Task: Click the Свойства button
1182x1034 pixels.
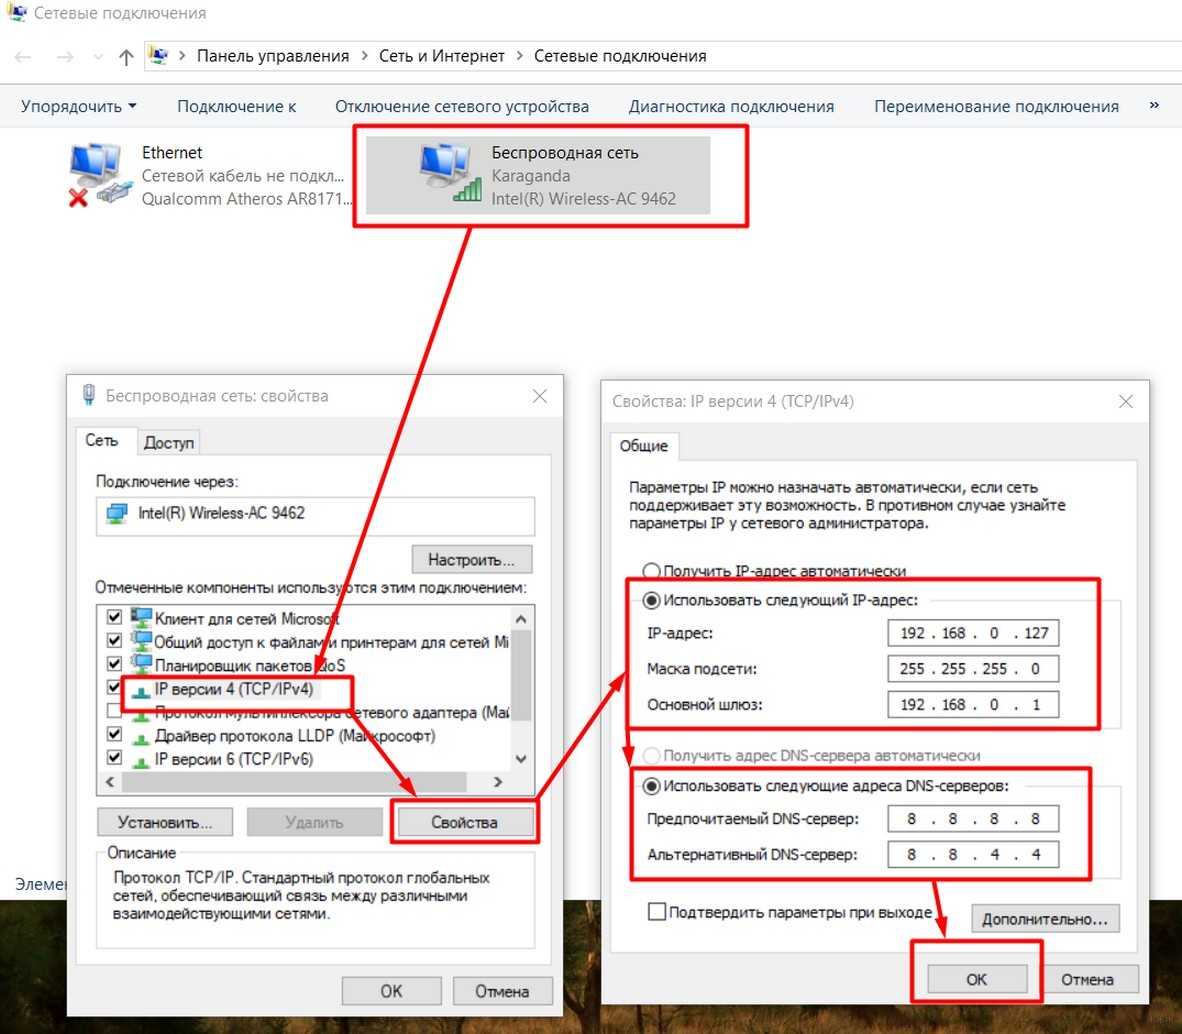Action: click(x=464, y=822)
